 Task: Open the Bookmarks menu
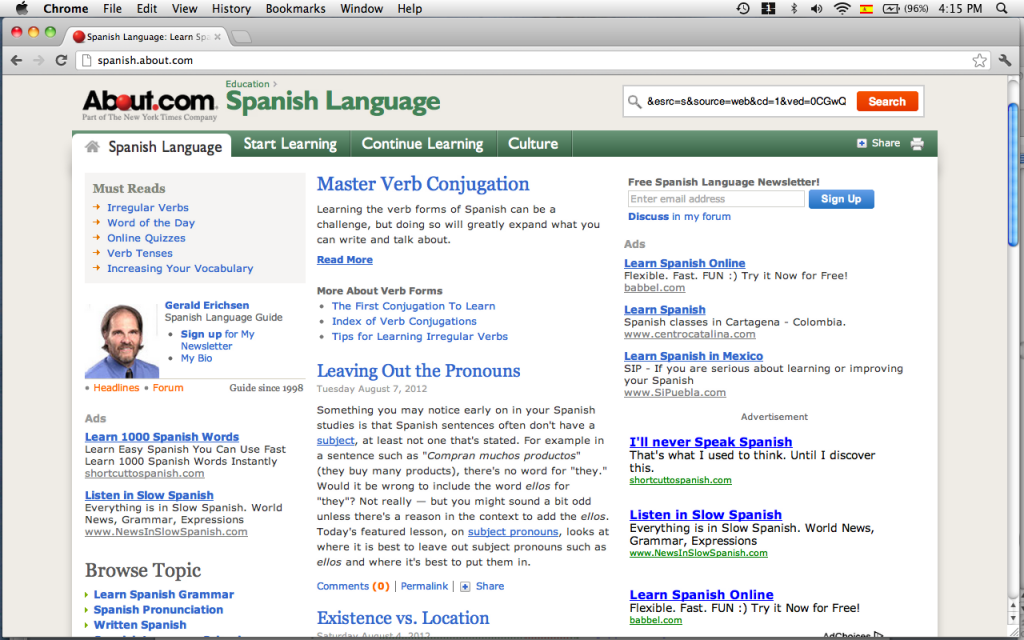click(x=296, y=8)
